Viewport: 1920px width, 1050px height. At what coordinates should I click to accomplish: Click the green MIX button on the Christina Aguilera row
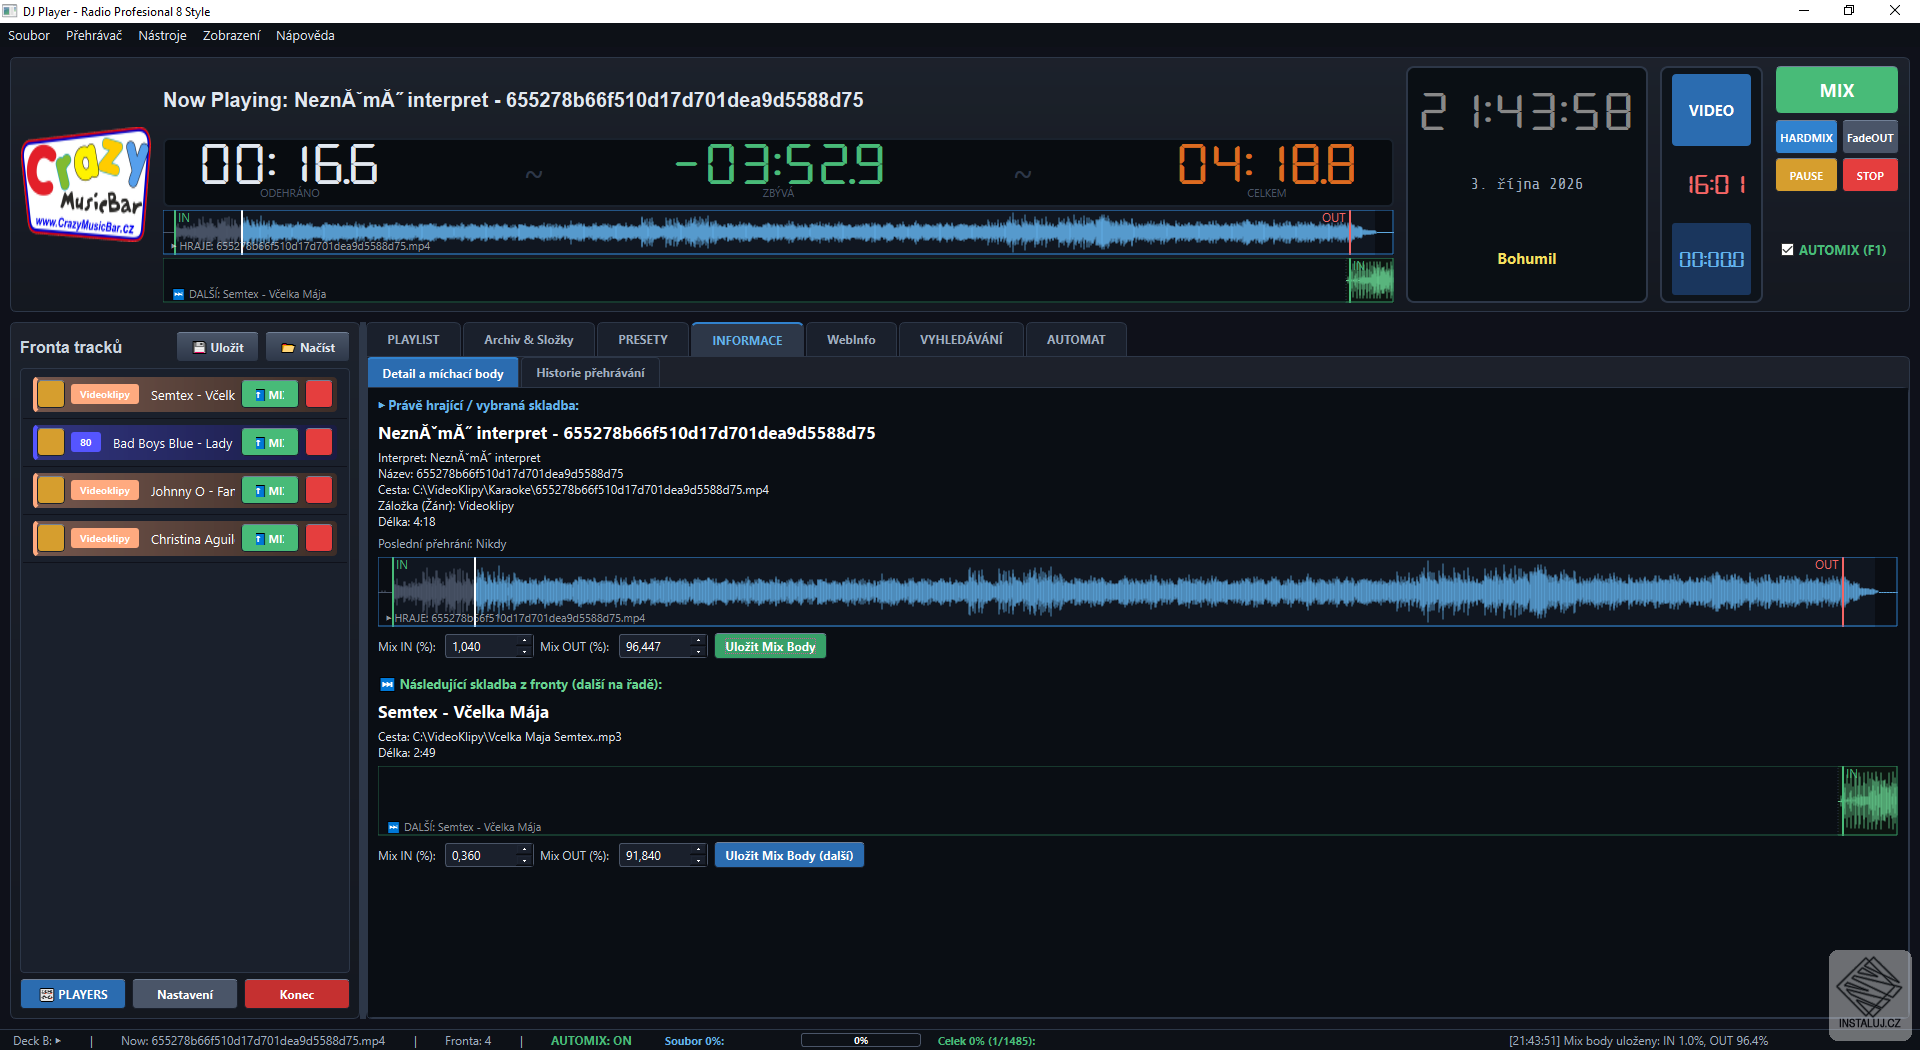coord(270,538)
